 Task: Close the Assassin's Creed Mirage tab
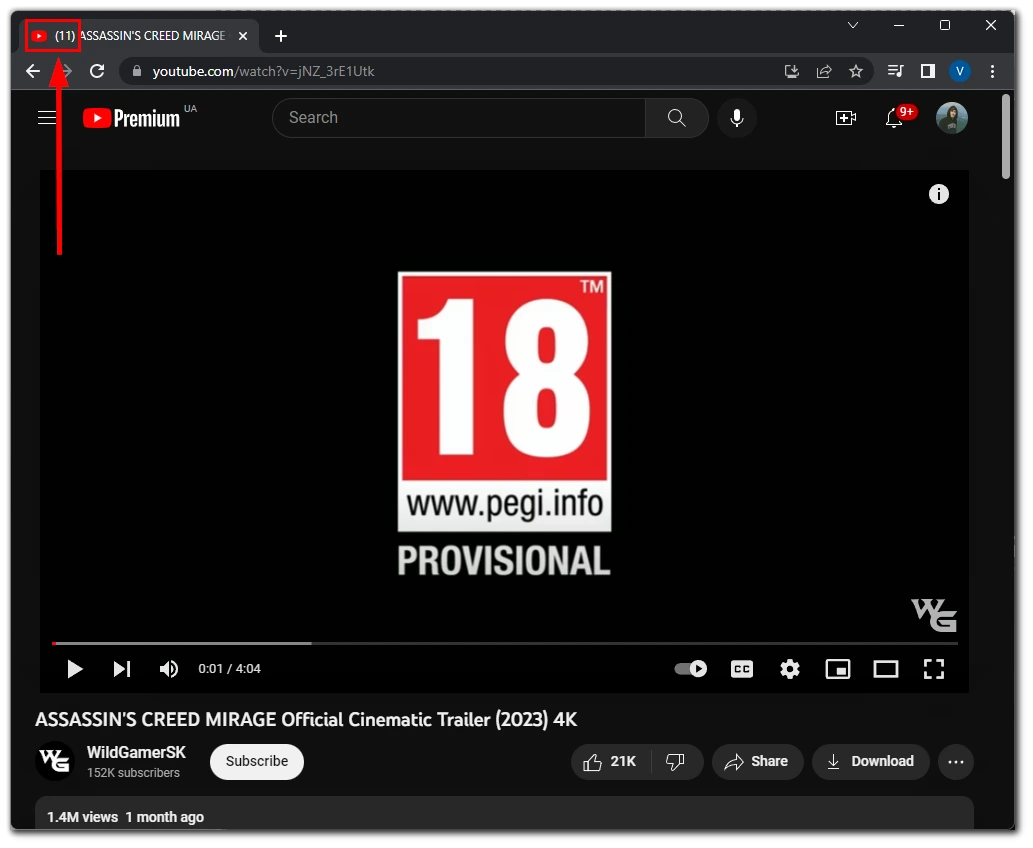pyautogui.click(x=243, y=36)
